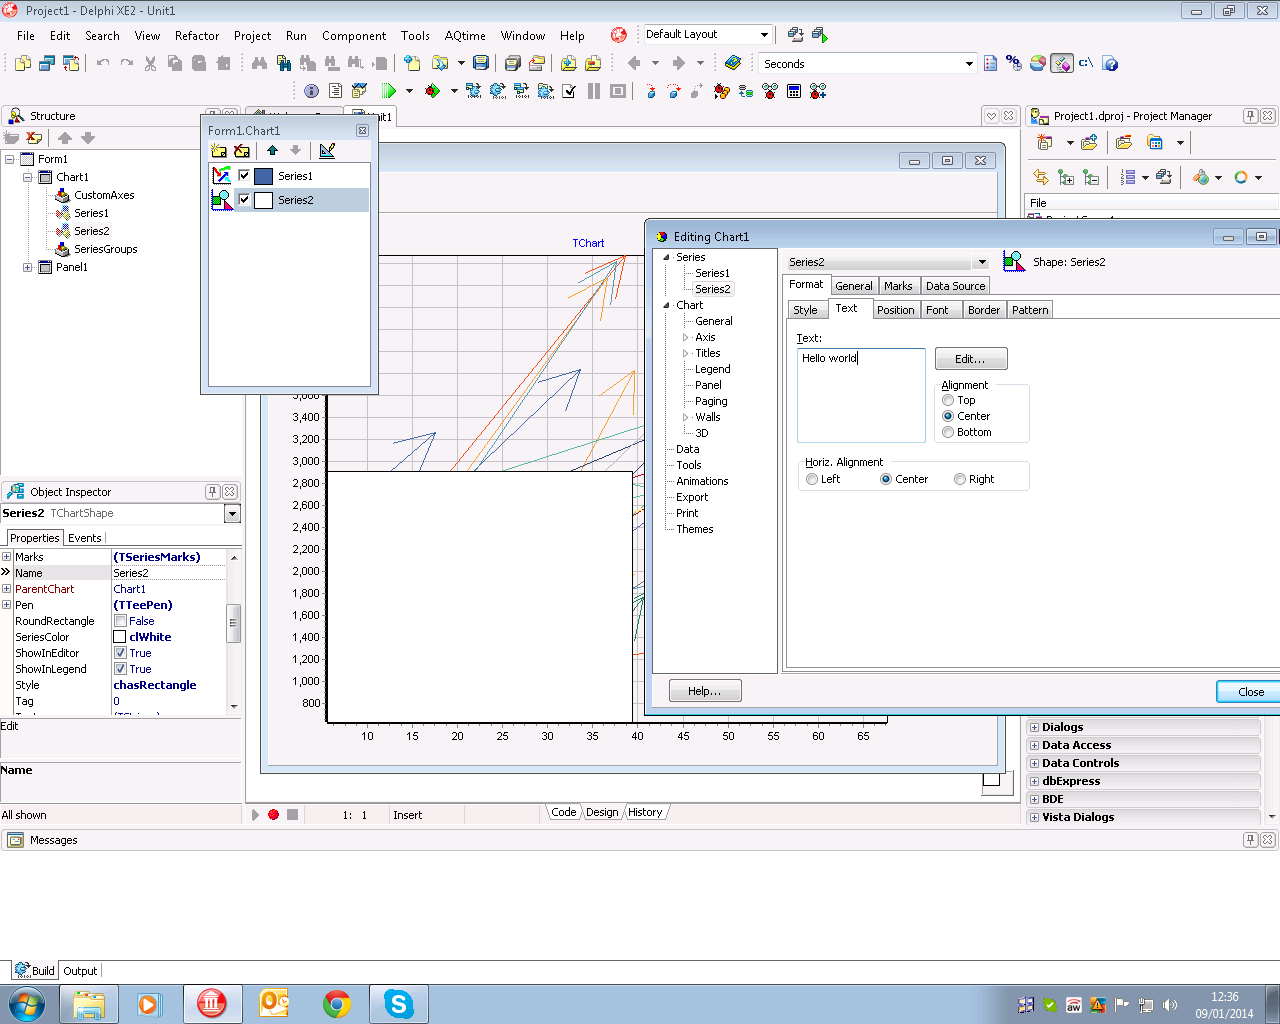Select Right horizontal alignment radio
This screenshot has width=1280, height=1024.
960,479
